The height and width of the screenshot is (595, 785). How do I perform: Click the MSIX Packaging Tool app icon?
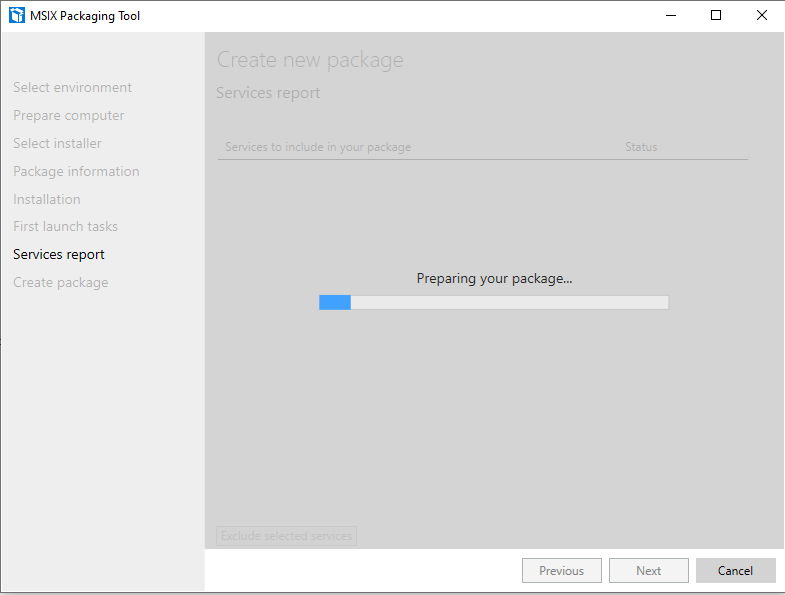click(x=16, y=15)
